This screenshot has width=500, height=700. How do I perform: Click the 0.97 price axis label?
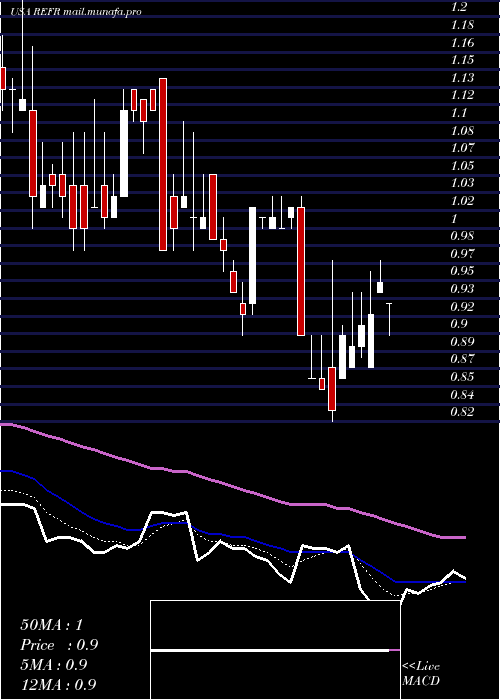click(462, 253)
